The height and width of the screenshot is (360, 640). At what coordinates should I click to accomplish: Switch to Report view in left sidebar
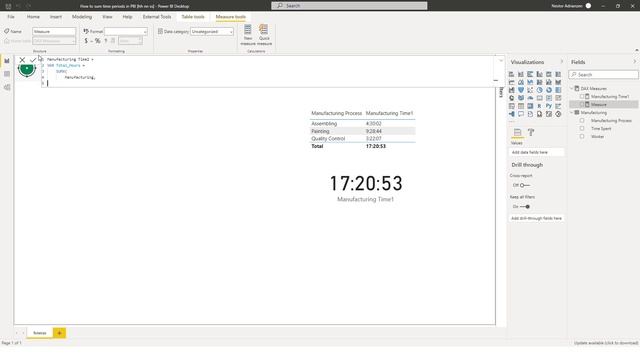tap(7, 61)
